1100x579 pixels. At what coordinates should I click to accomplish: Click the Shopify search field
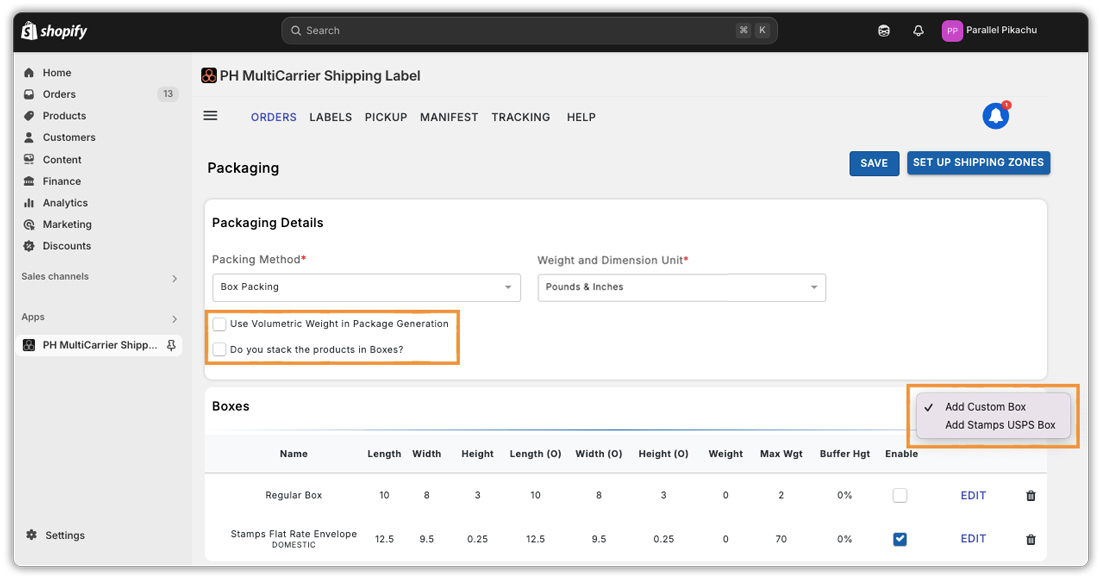pos(530,31)
